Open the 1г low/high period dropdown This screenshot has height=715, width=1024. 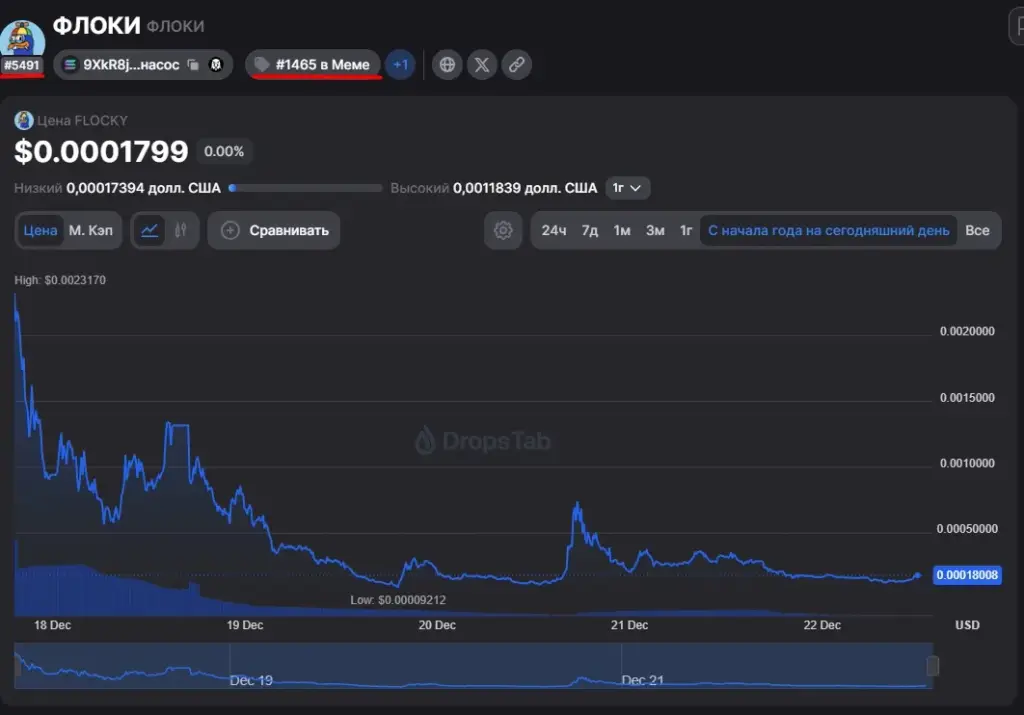628,188
